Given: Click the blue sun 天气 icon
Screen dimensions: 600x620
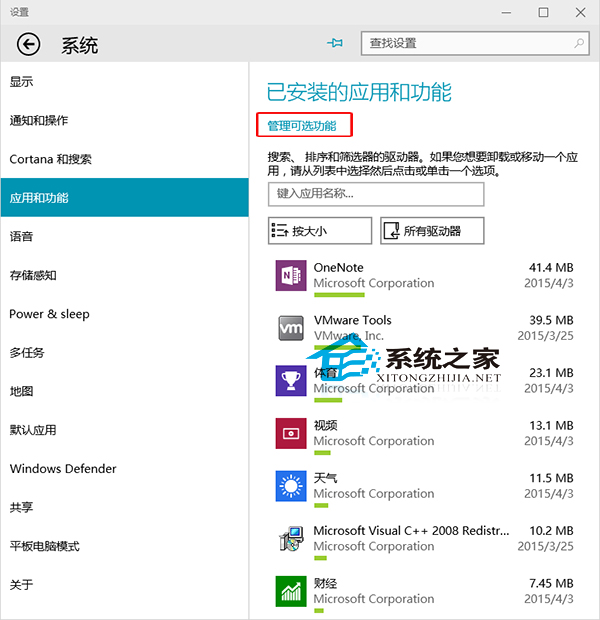Looking at the screenshot, I should click(x=291, y=486).
